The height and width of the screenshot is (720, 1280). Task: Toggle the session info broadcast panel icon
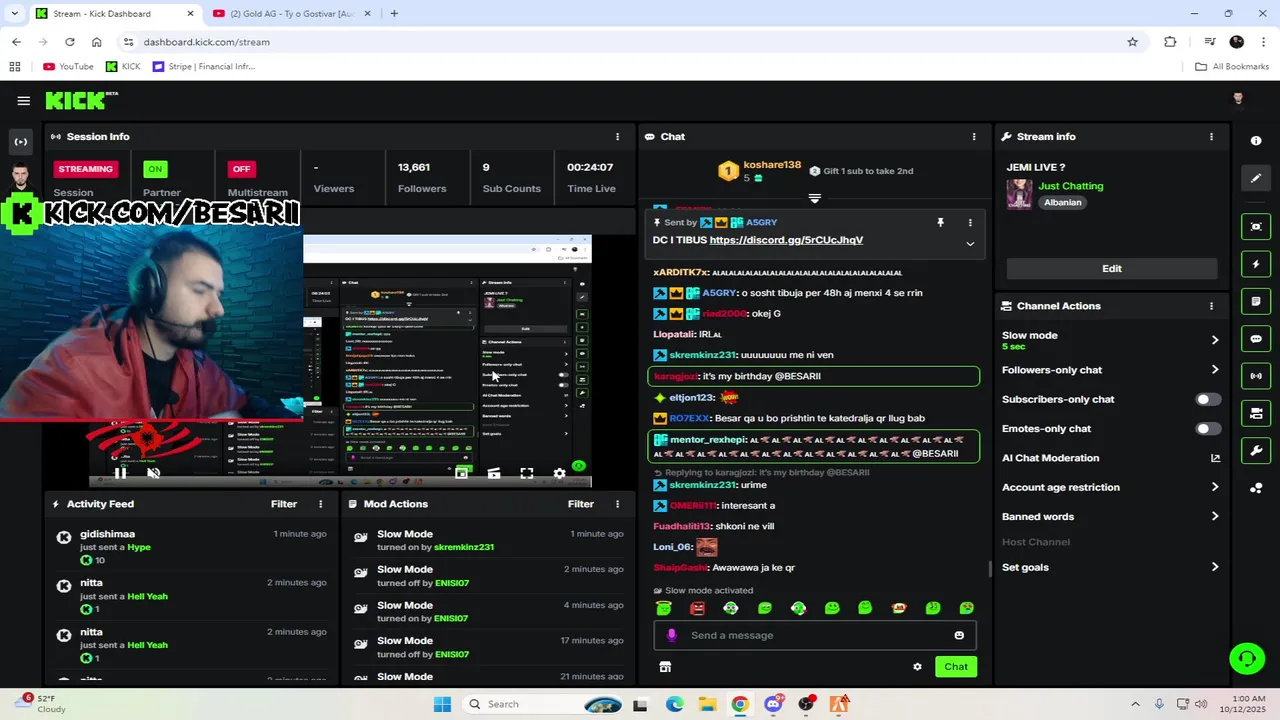coord(1256,376)
